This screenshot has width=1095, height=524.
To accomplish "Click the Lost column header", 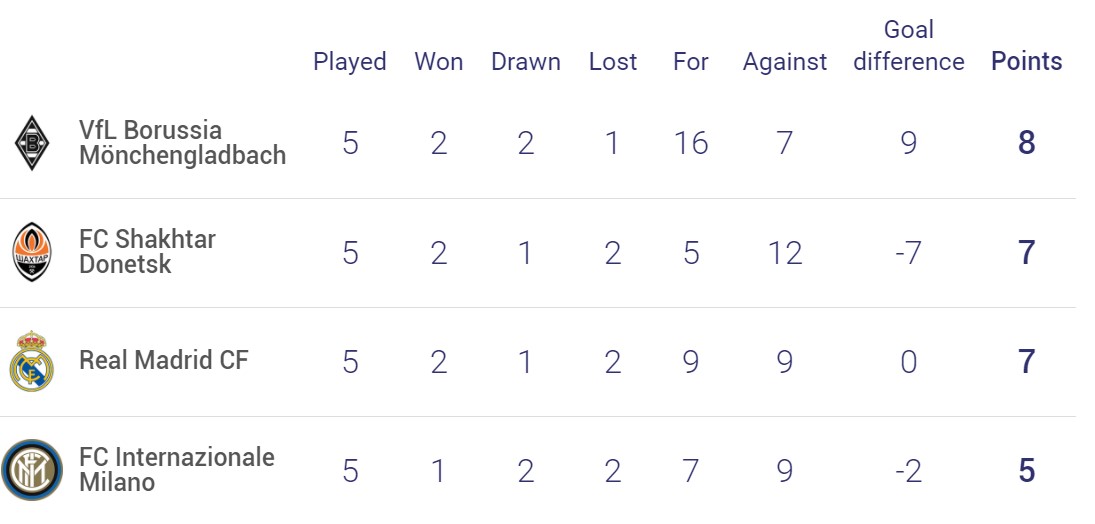I will (613, 61).
